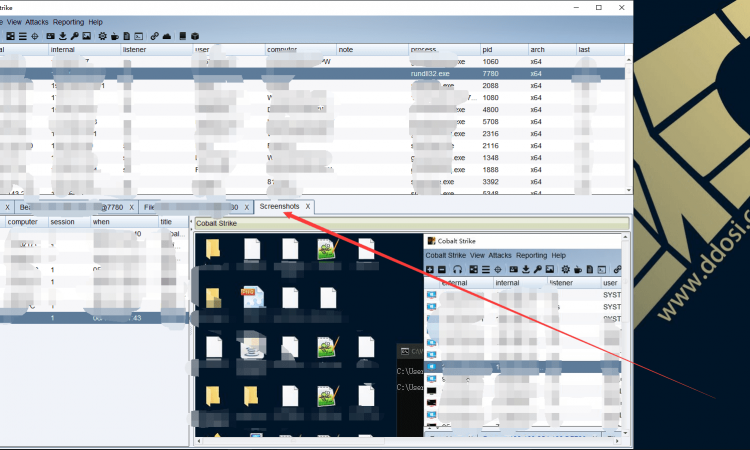Select the session row with pid 5708
The width and height of the screenshot is (750, 450).
pos(312,121)
